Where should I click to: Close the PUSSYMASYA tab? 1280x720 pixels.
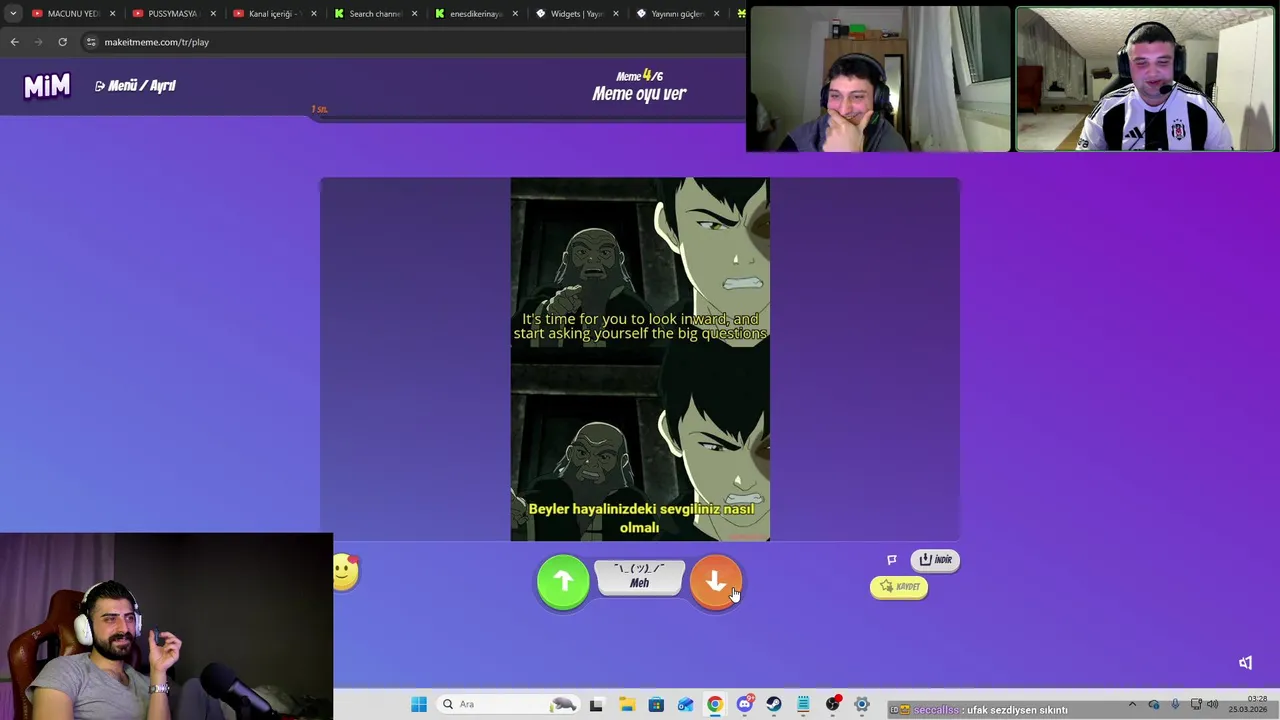tap(213, 14)
